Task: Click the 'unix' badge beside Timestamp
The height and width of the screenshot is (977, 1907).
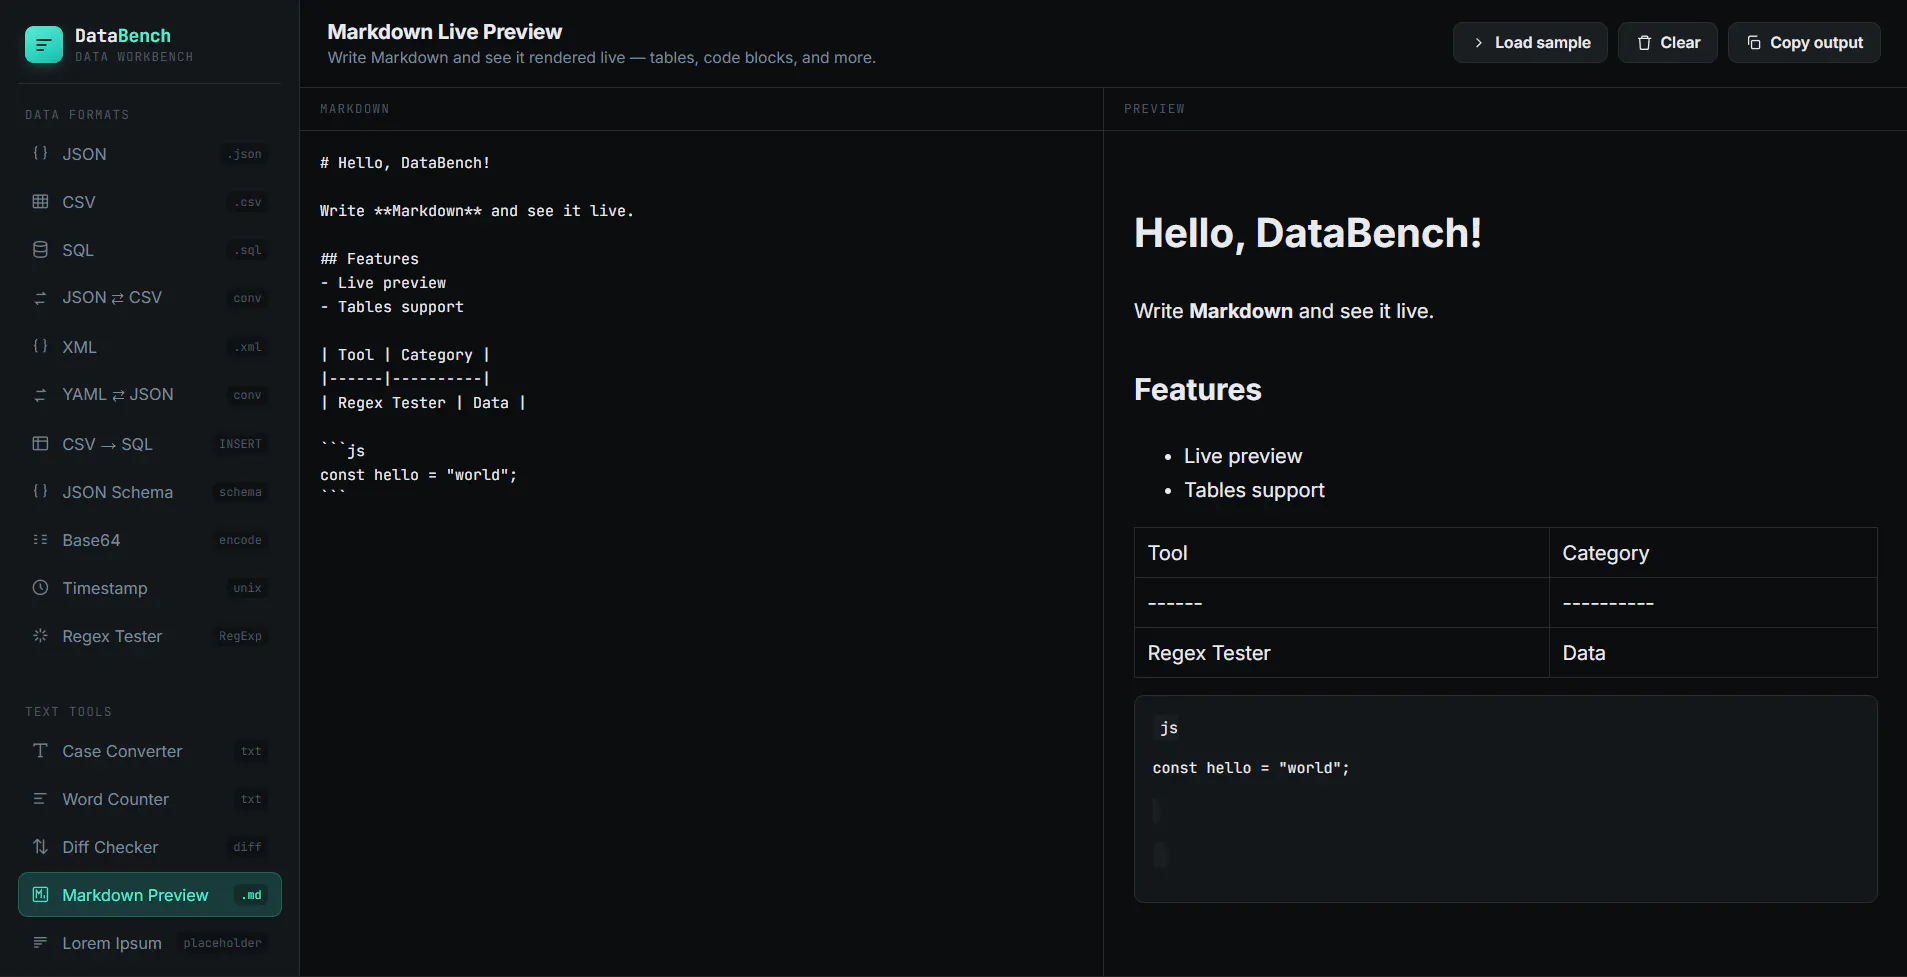Action: click(x=247, y=588)
